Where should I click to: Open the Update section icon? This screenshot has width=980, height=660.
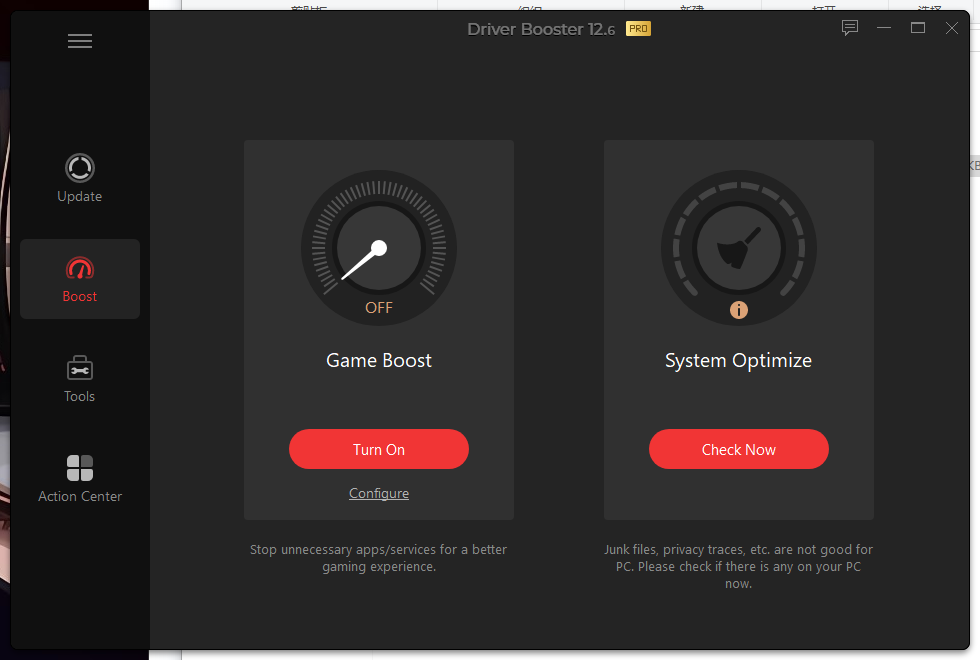pyautogui.click(x=80, y=168)
